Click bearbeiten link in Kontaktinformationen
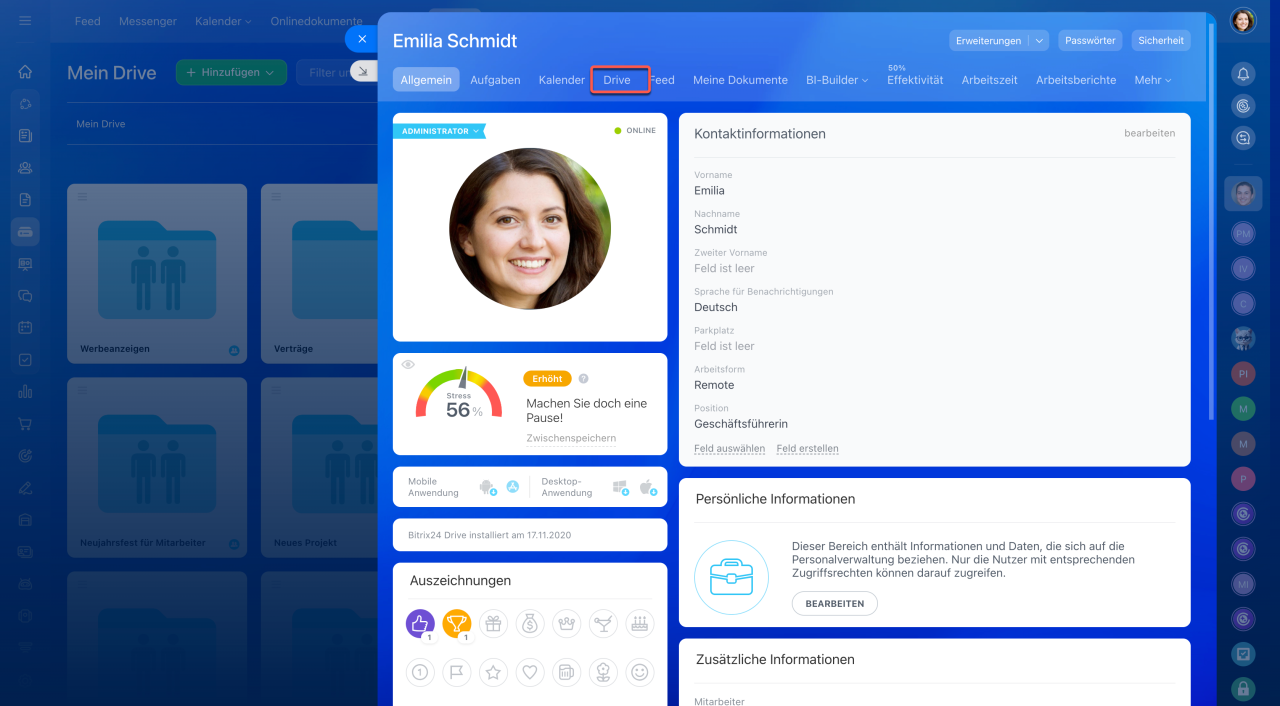 1150,133
